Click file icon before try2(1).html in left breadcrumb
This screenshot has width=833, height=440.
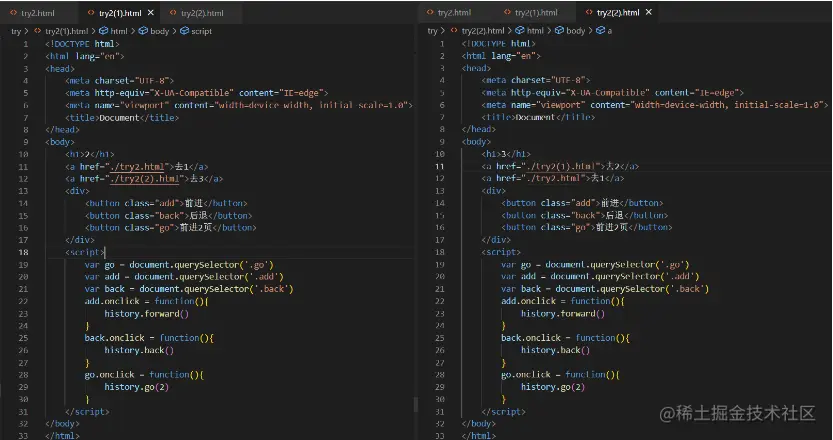[x=38, y=31]
